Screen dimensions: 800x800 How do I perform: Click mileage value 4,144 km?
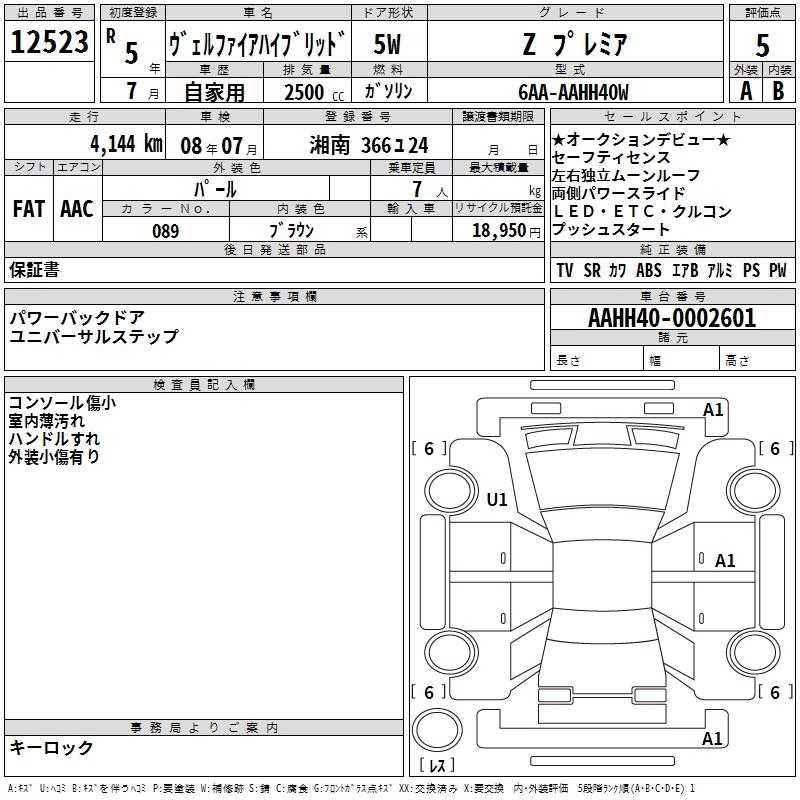(127, 143)
